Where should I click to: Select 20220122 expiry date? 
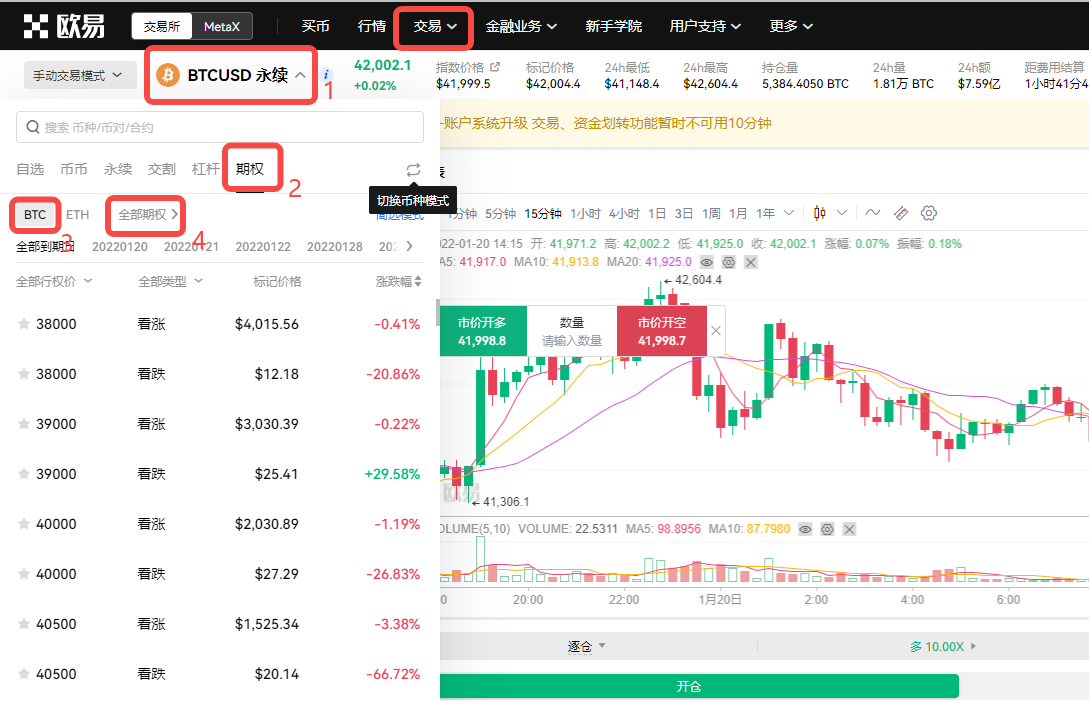263,247
